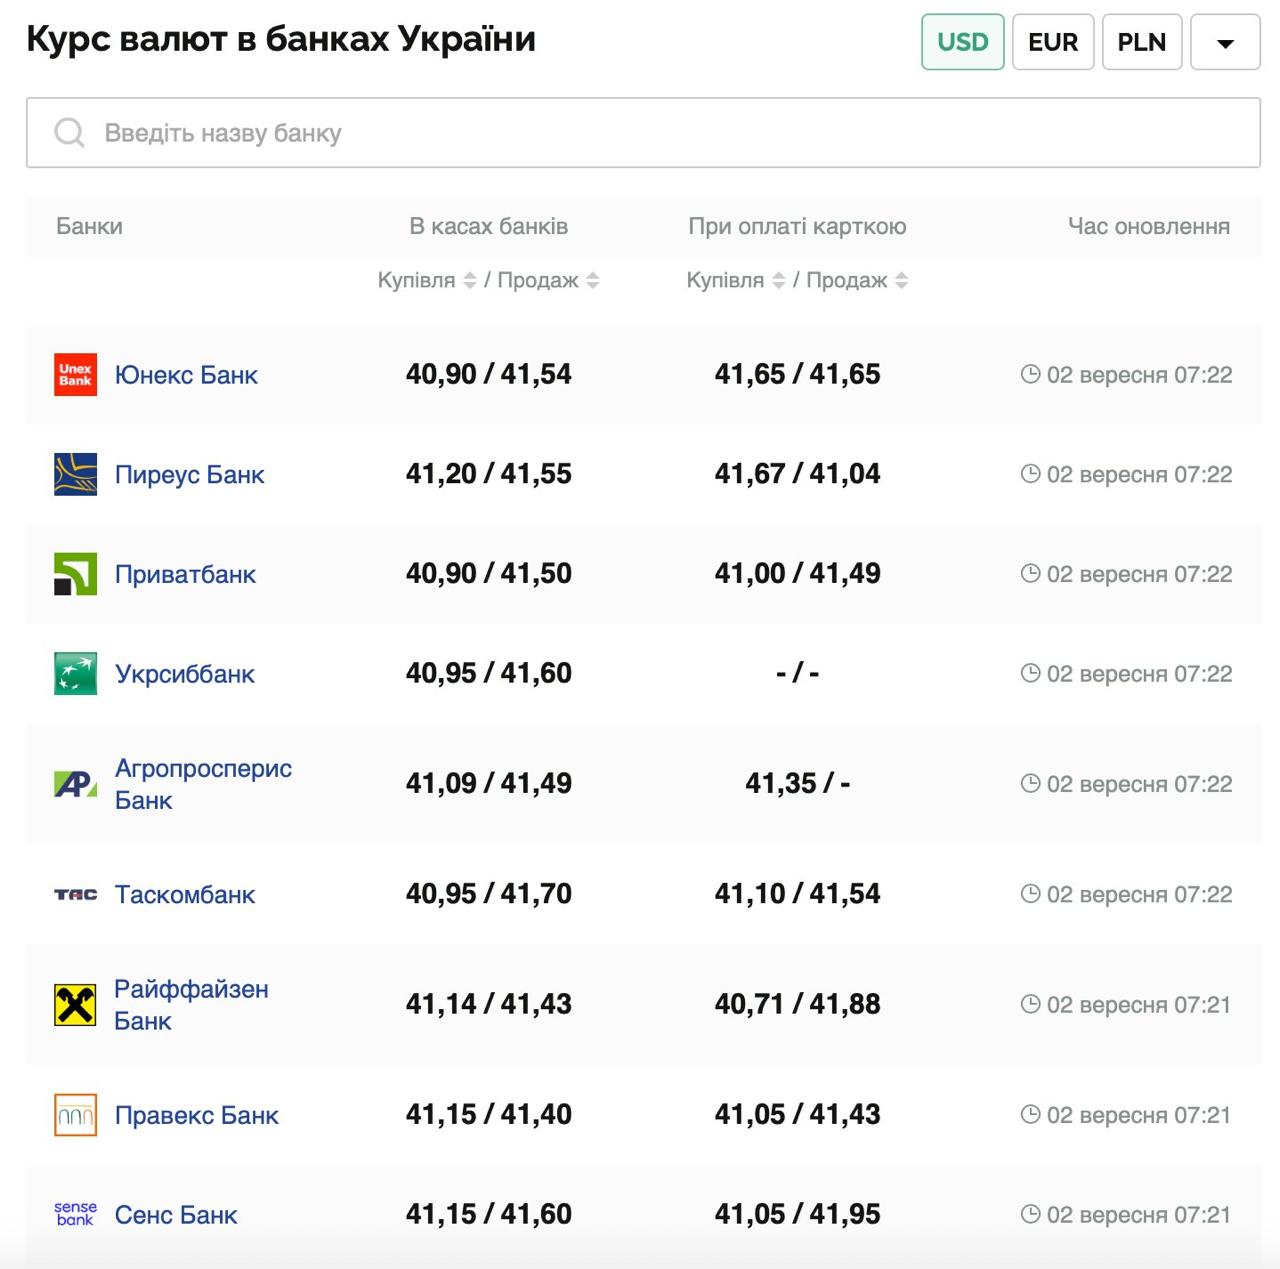Click the Unex Bank logo icon
Screen dimensions: 1280x1269
[x=75, y=375]
